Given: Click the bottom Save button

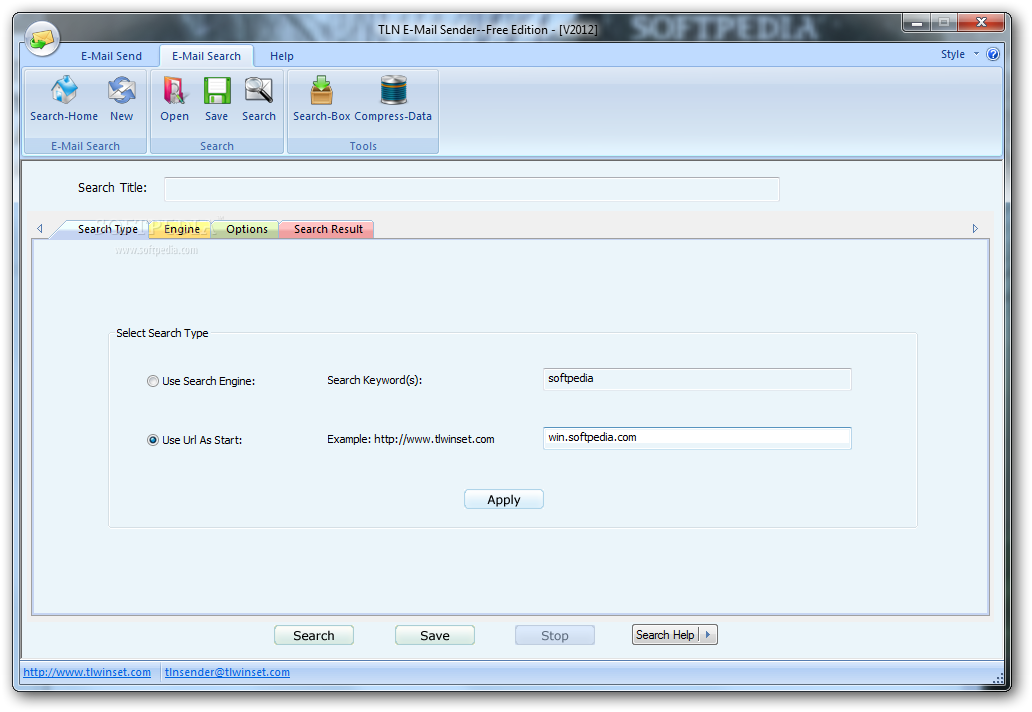Looking at the screenshot, I should click(x=435, y=636).
